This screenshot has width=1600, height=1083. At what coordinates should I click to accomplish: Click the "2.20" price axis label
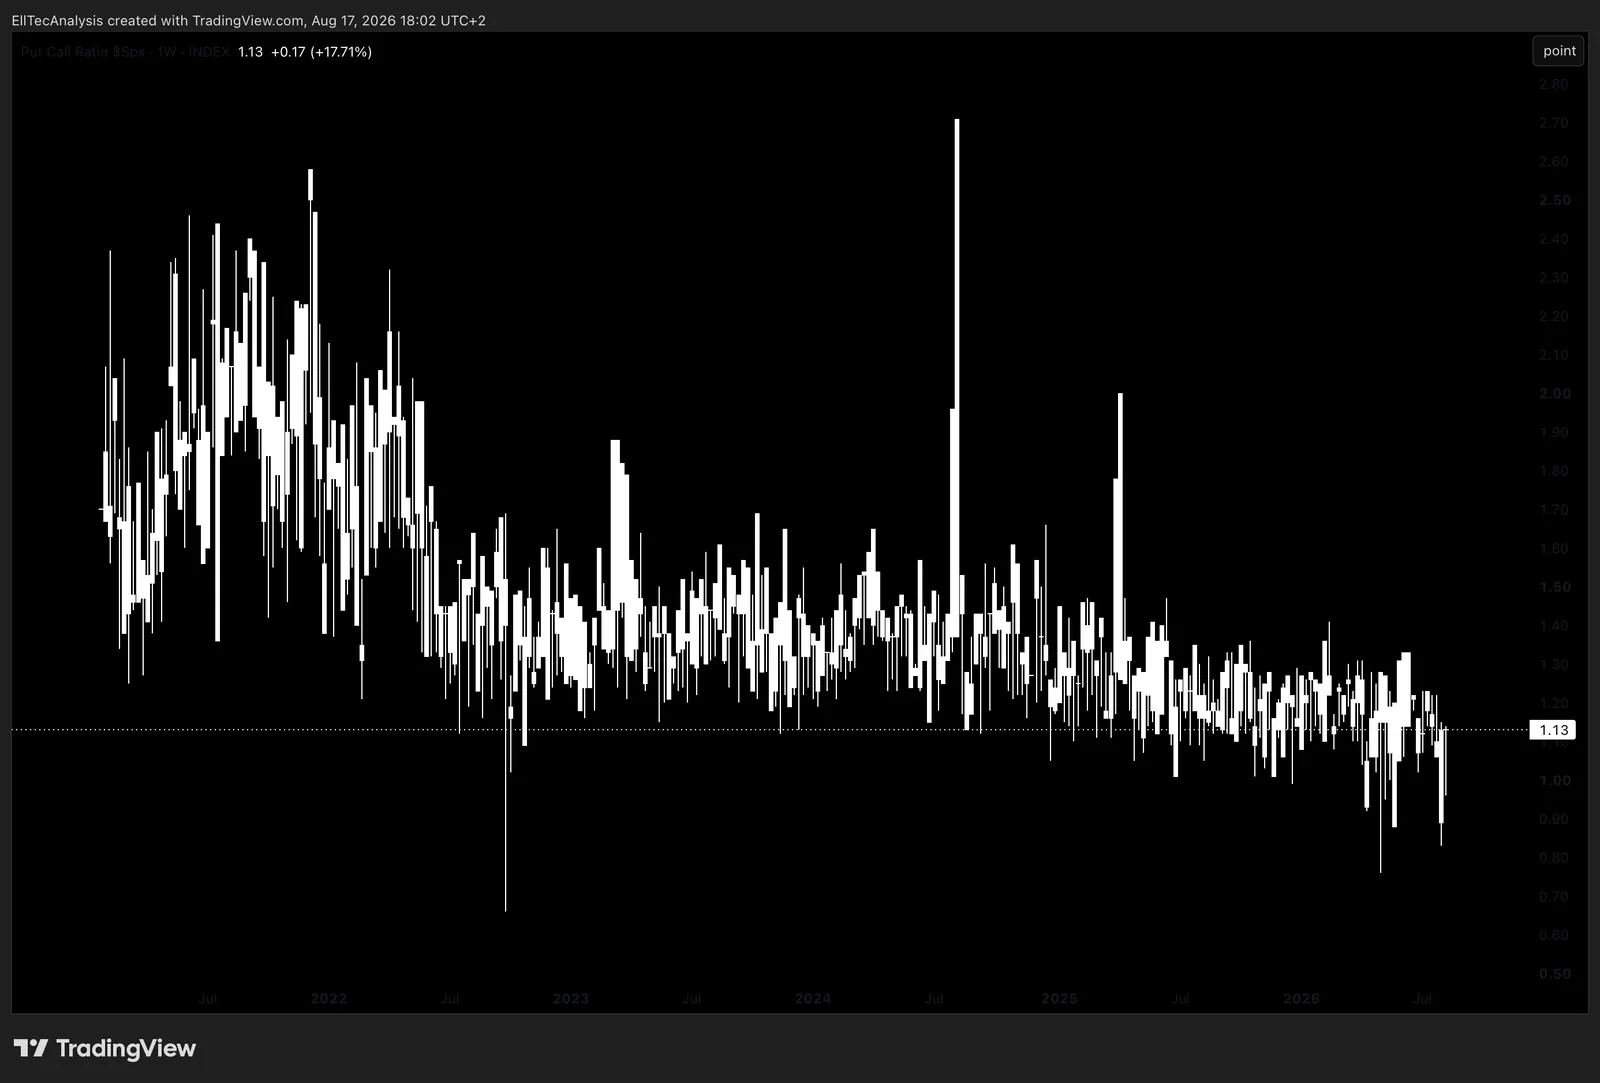tap(1554, 316)
